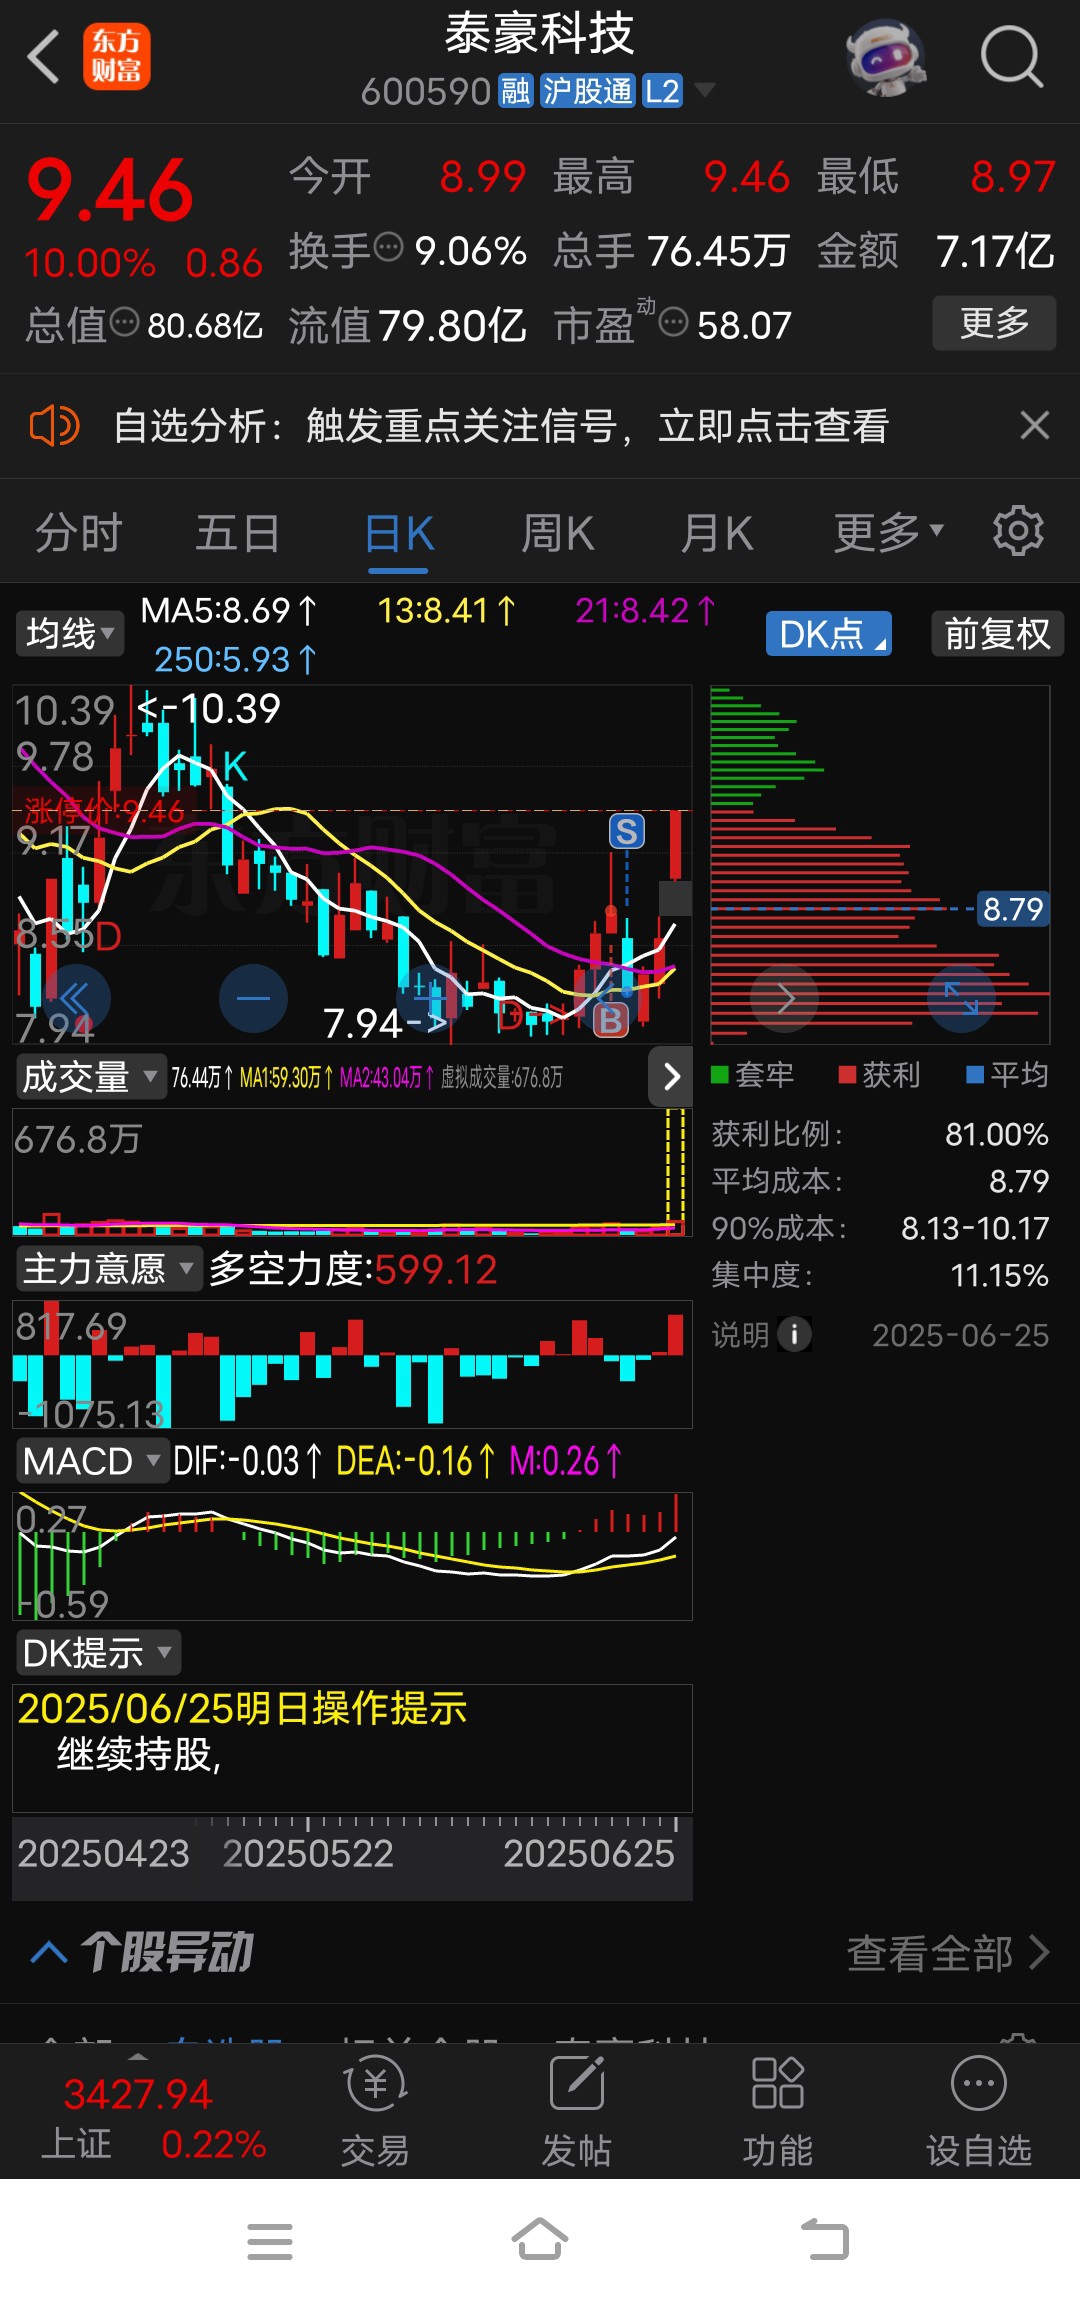Pan chart left with double-arrow button
This screenshot has height=2305, width=1080.
[x=75, y=998]
